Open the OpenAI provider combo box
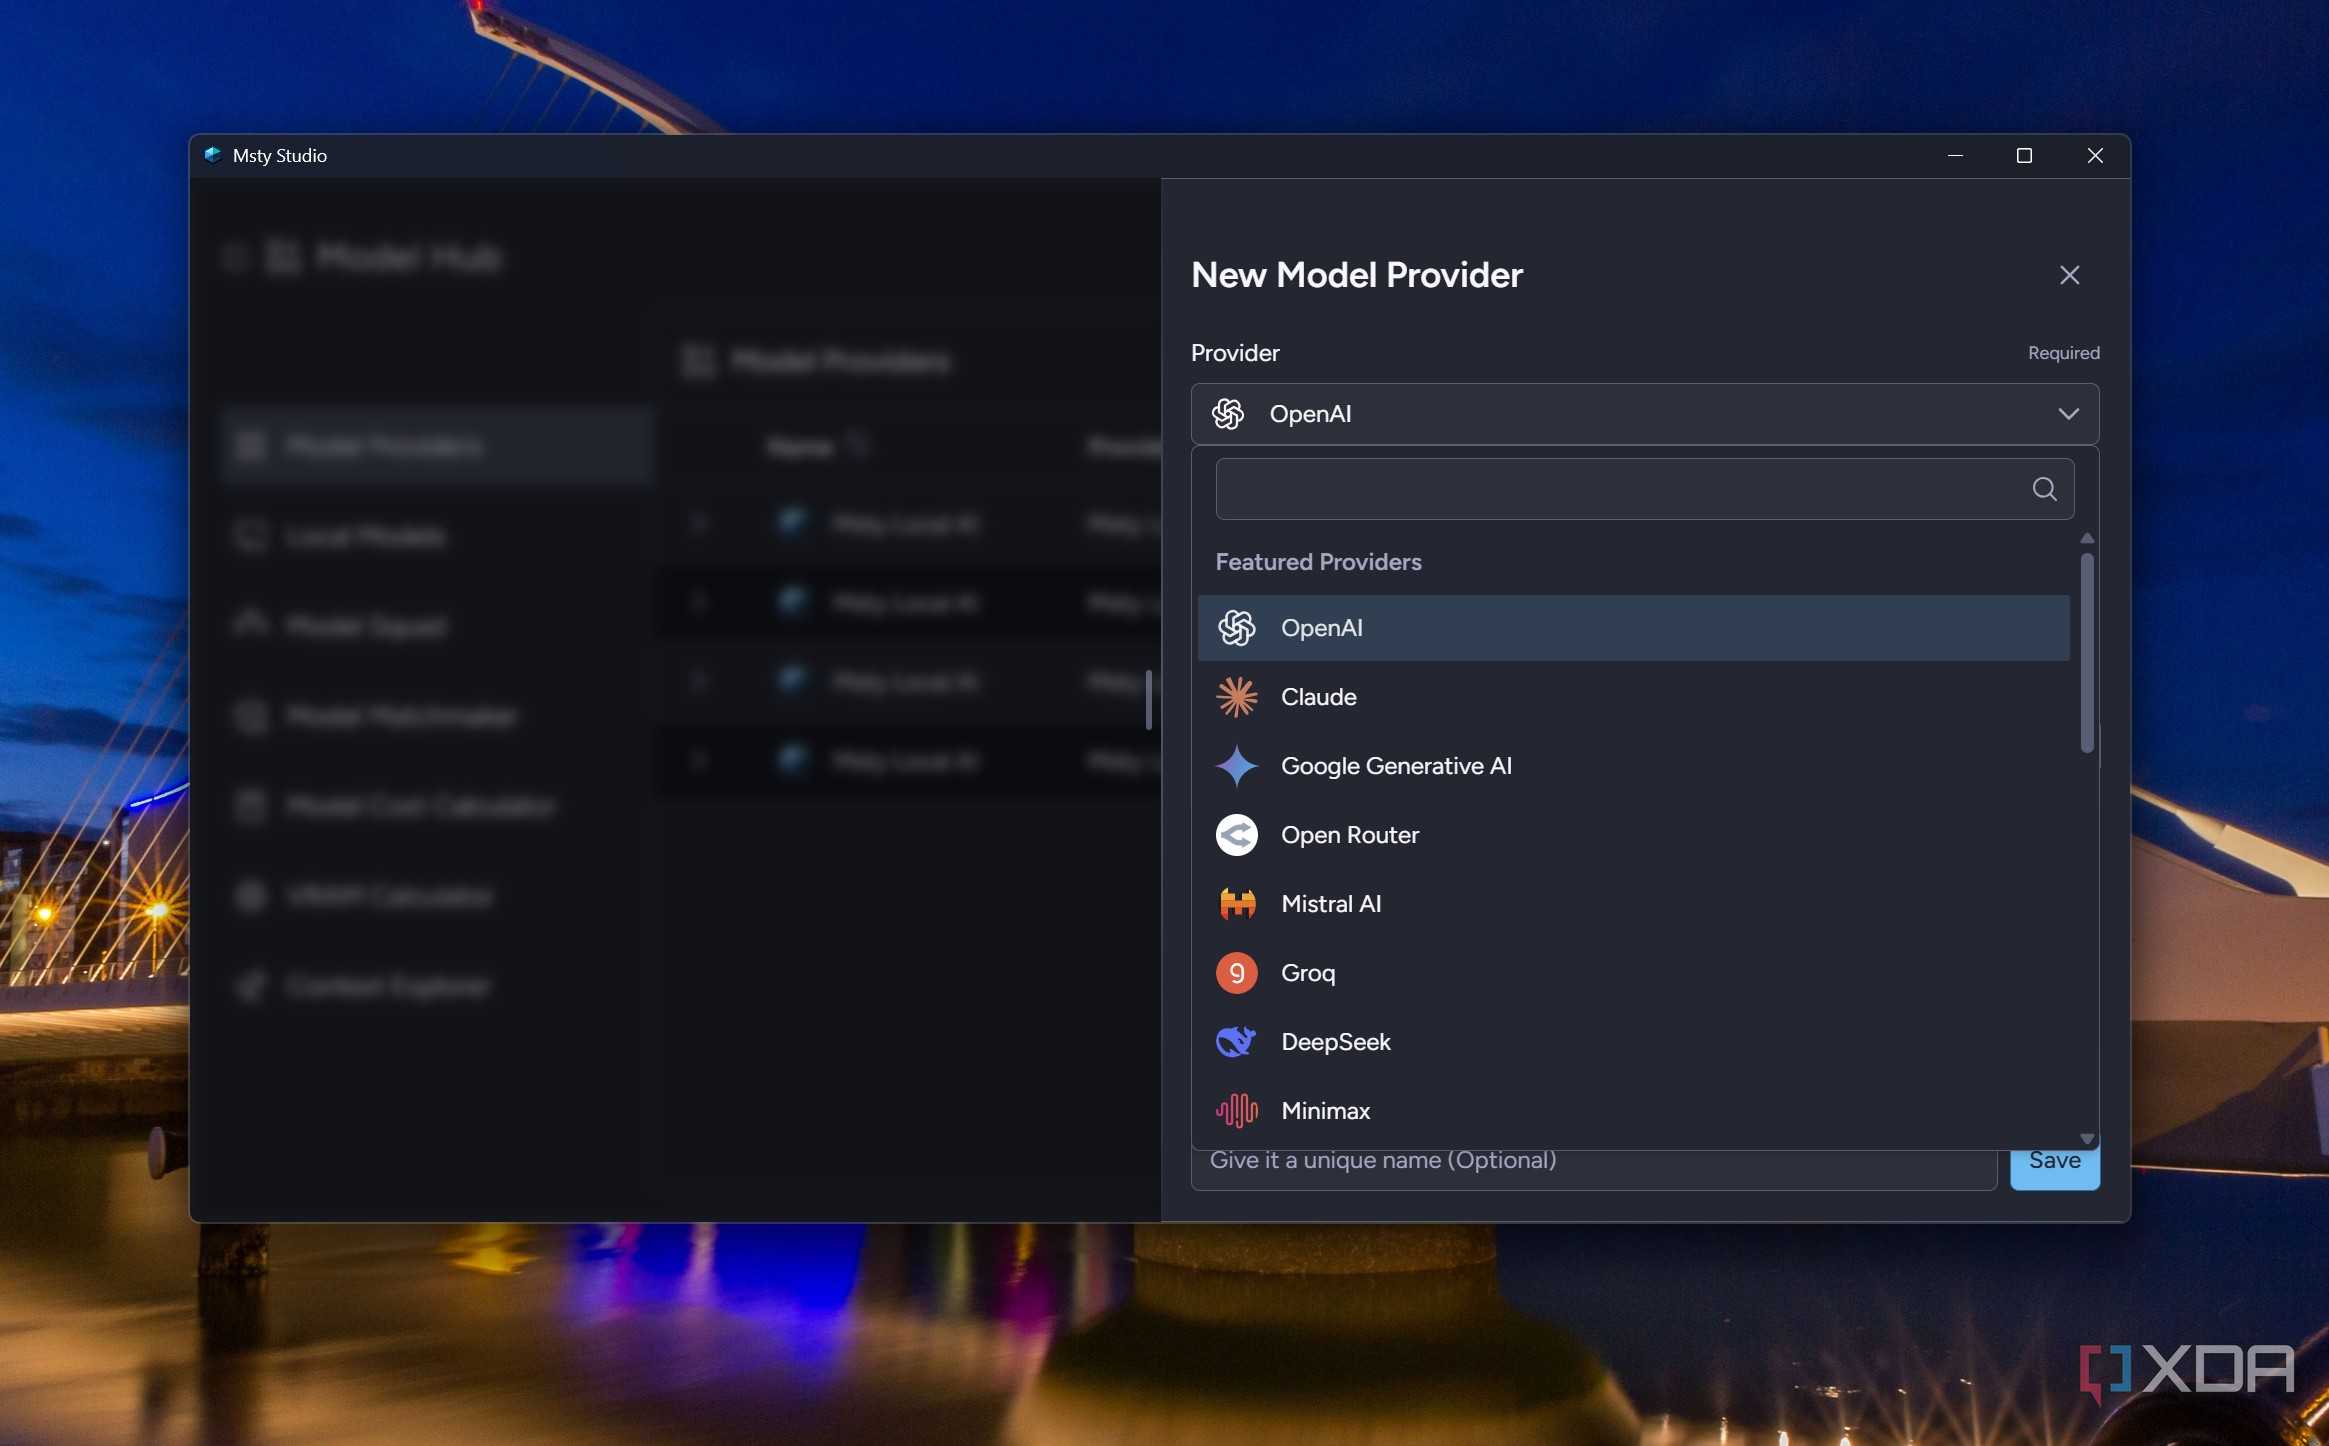Image resolution: width=2329 pixels, height=1446 pixels. coord(1645,414)
